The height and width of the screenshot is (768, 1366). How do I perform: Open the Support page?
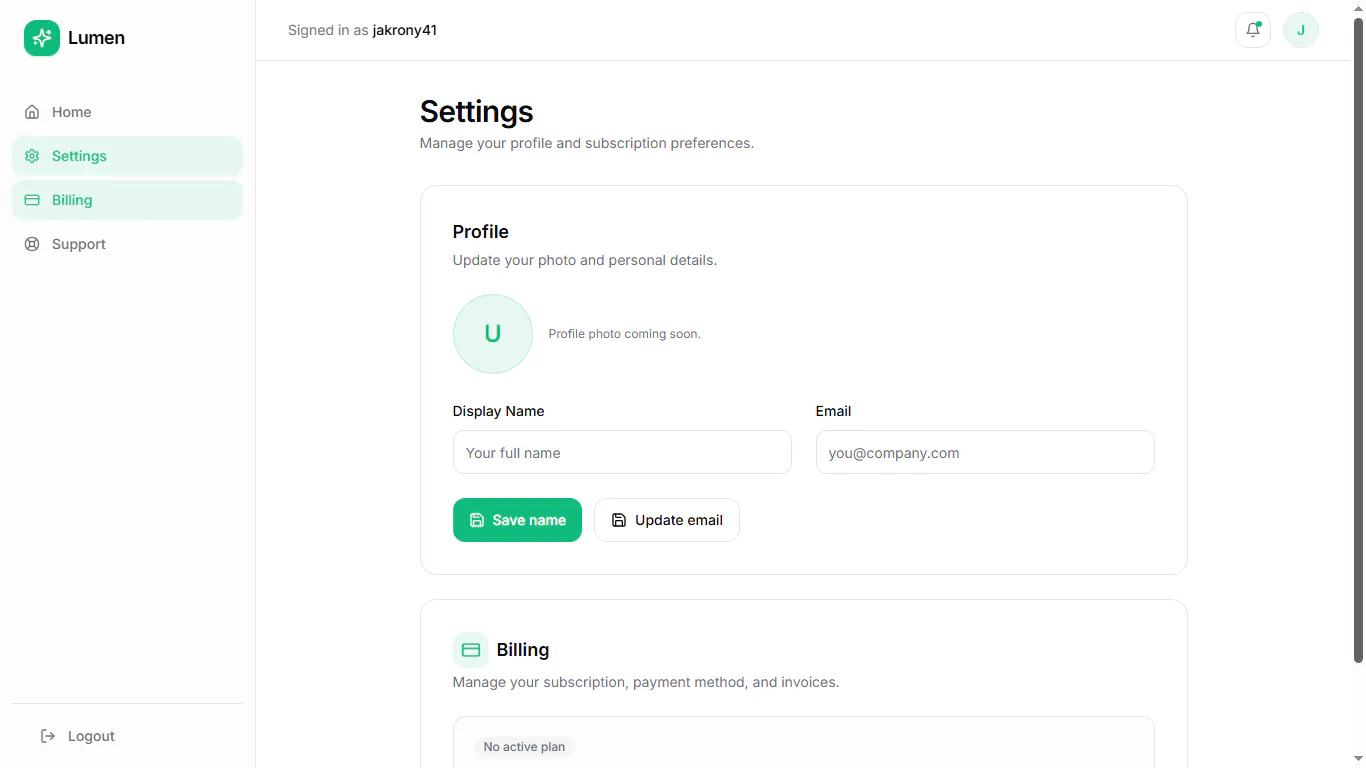click(127, 244)
